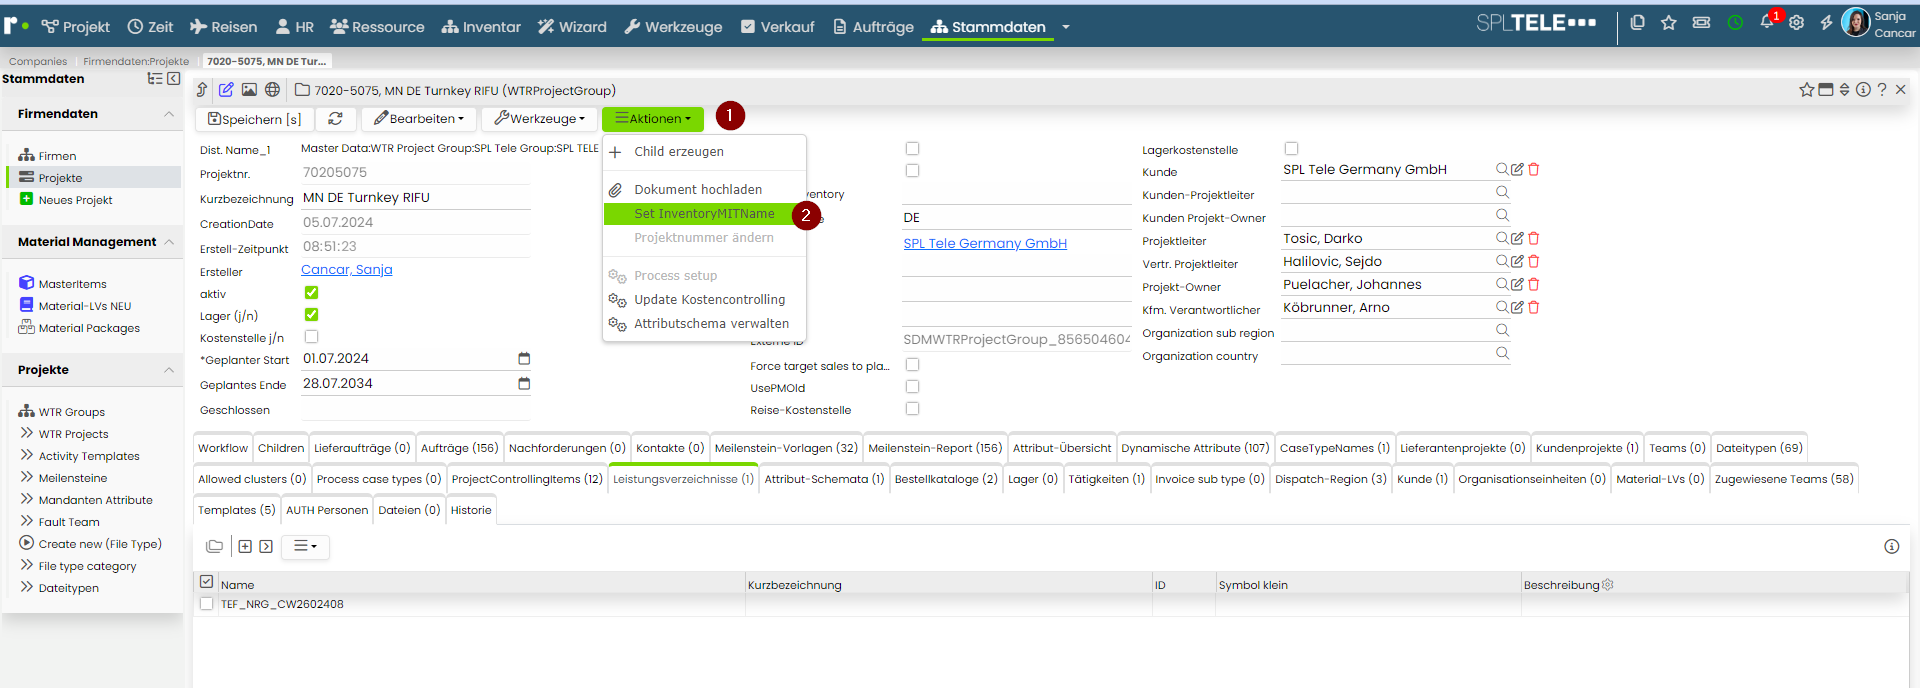Check the UsePMOId checkbox
The width and height of the screenshot is (1920, 688).
(912, 387)
